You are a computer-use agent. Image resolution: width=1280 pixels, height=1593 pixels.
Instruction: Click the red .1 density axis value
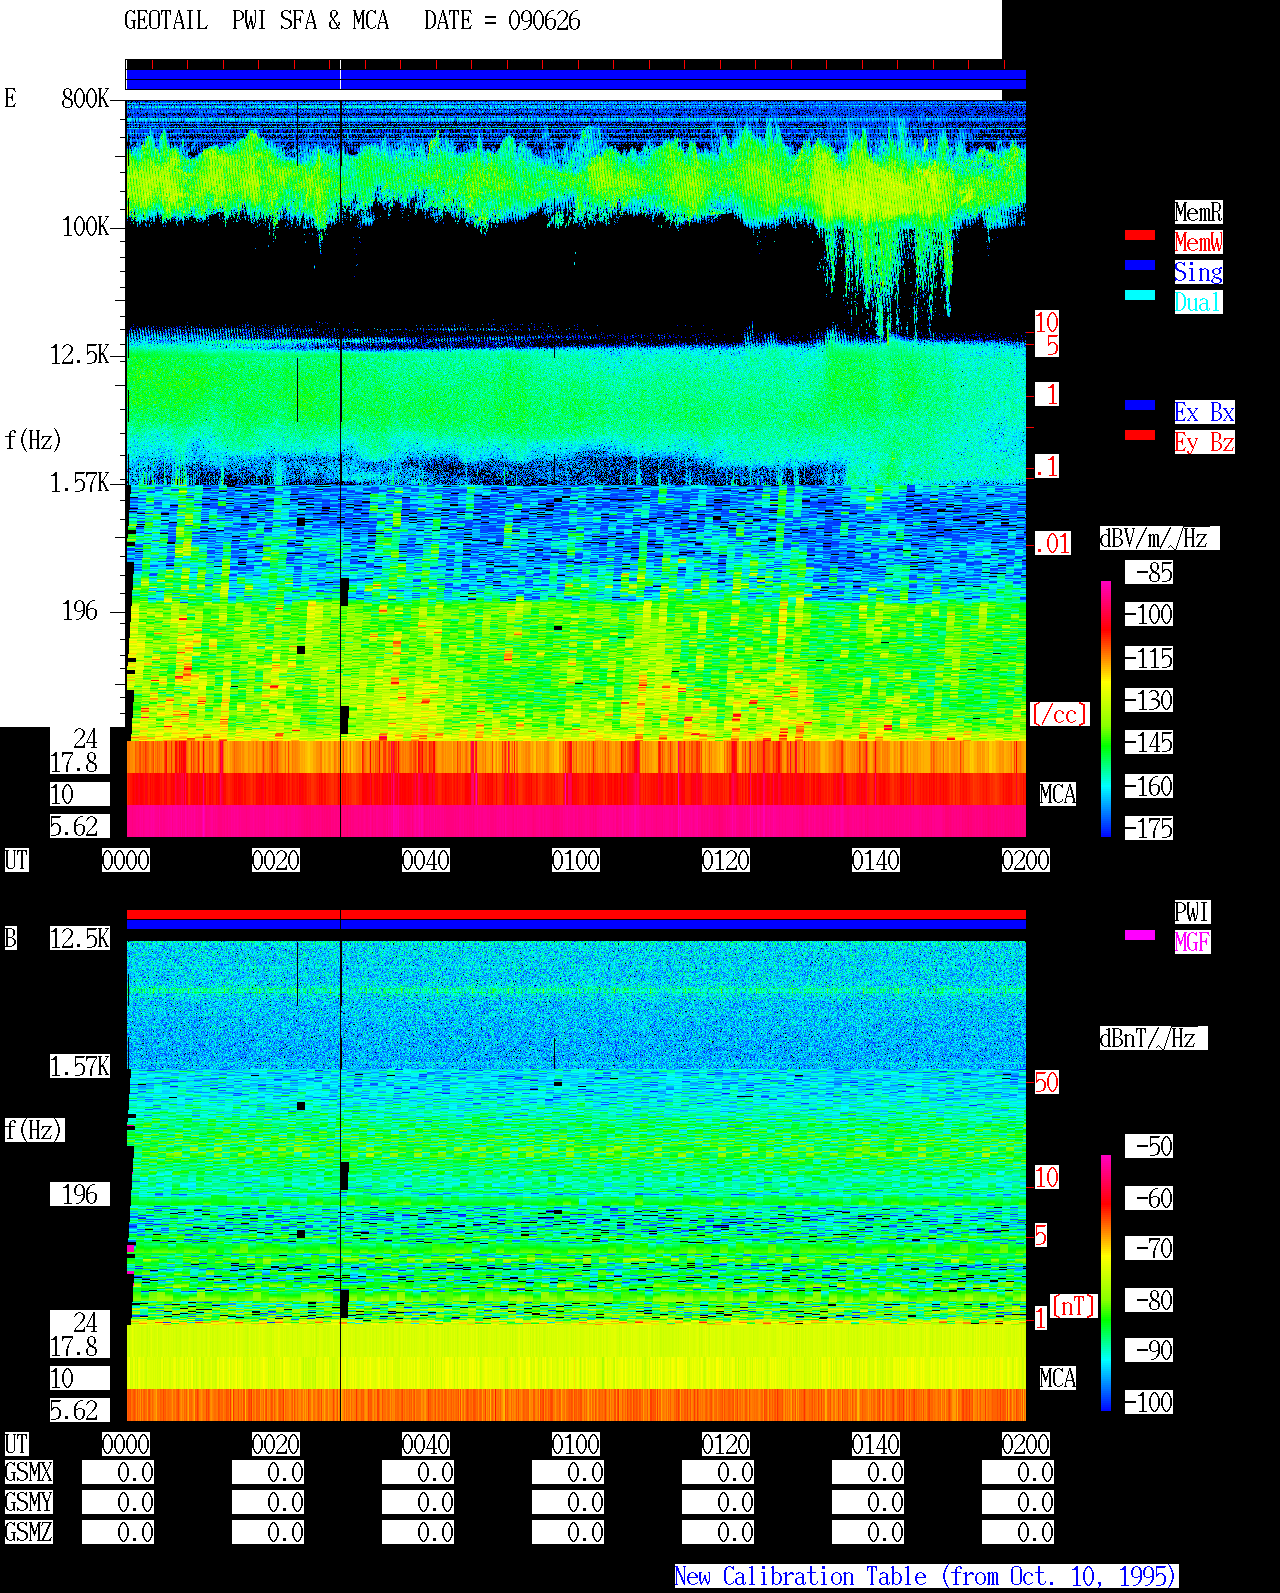click(1046, 466)
